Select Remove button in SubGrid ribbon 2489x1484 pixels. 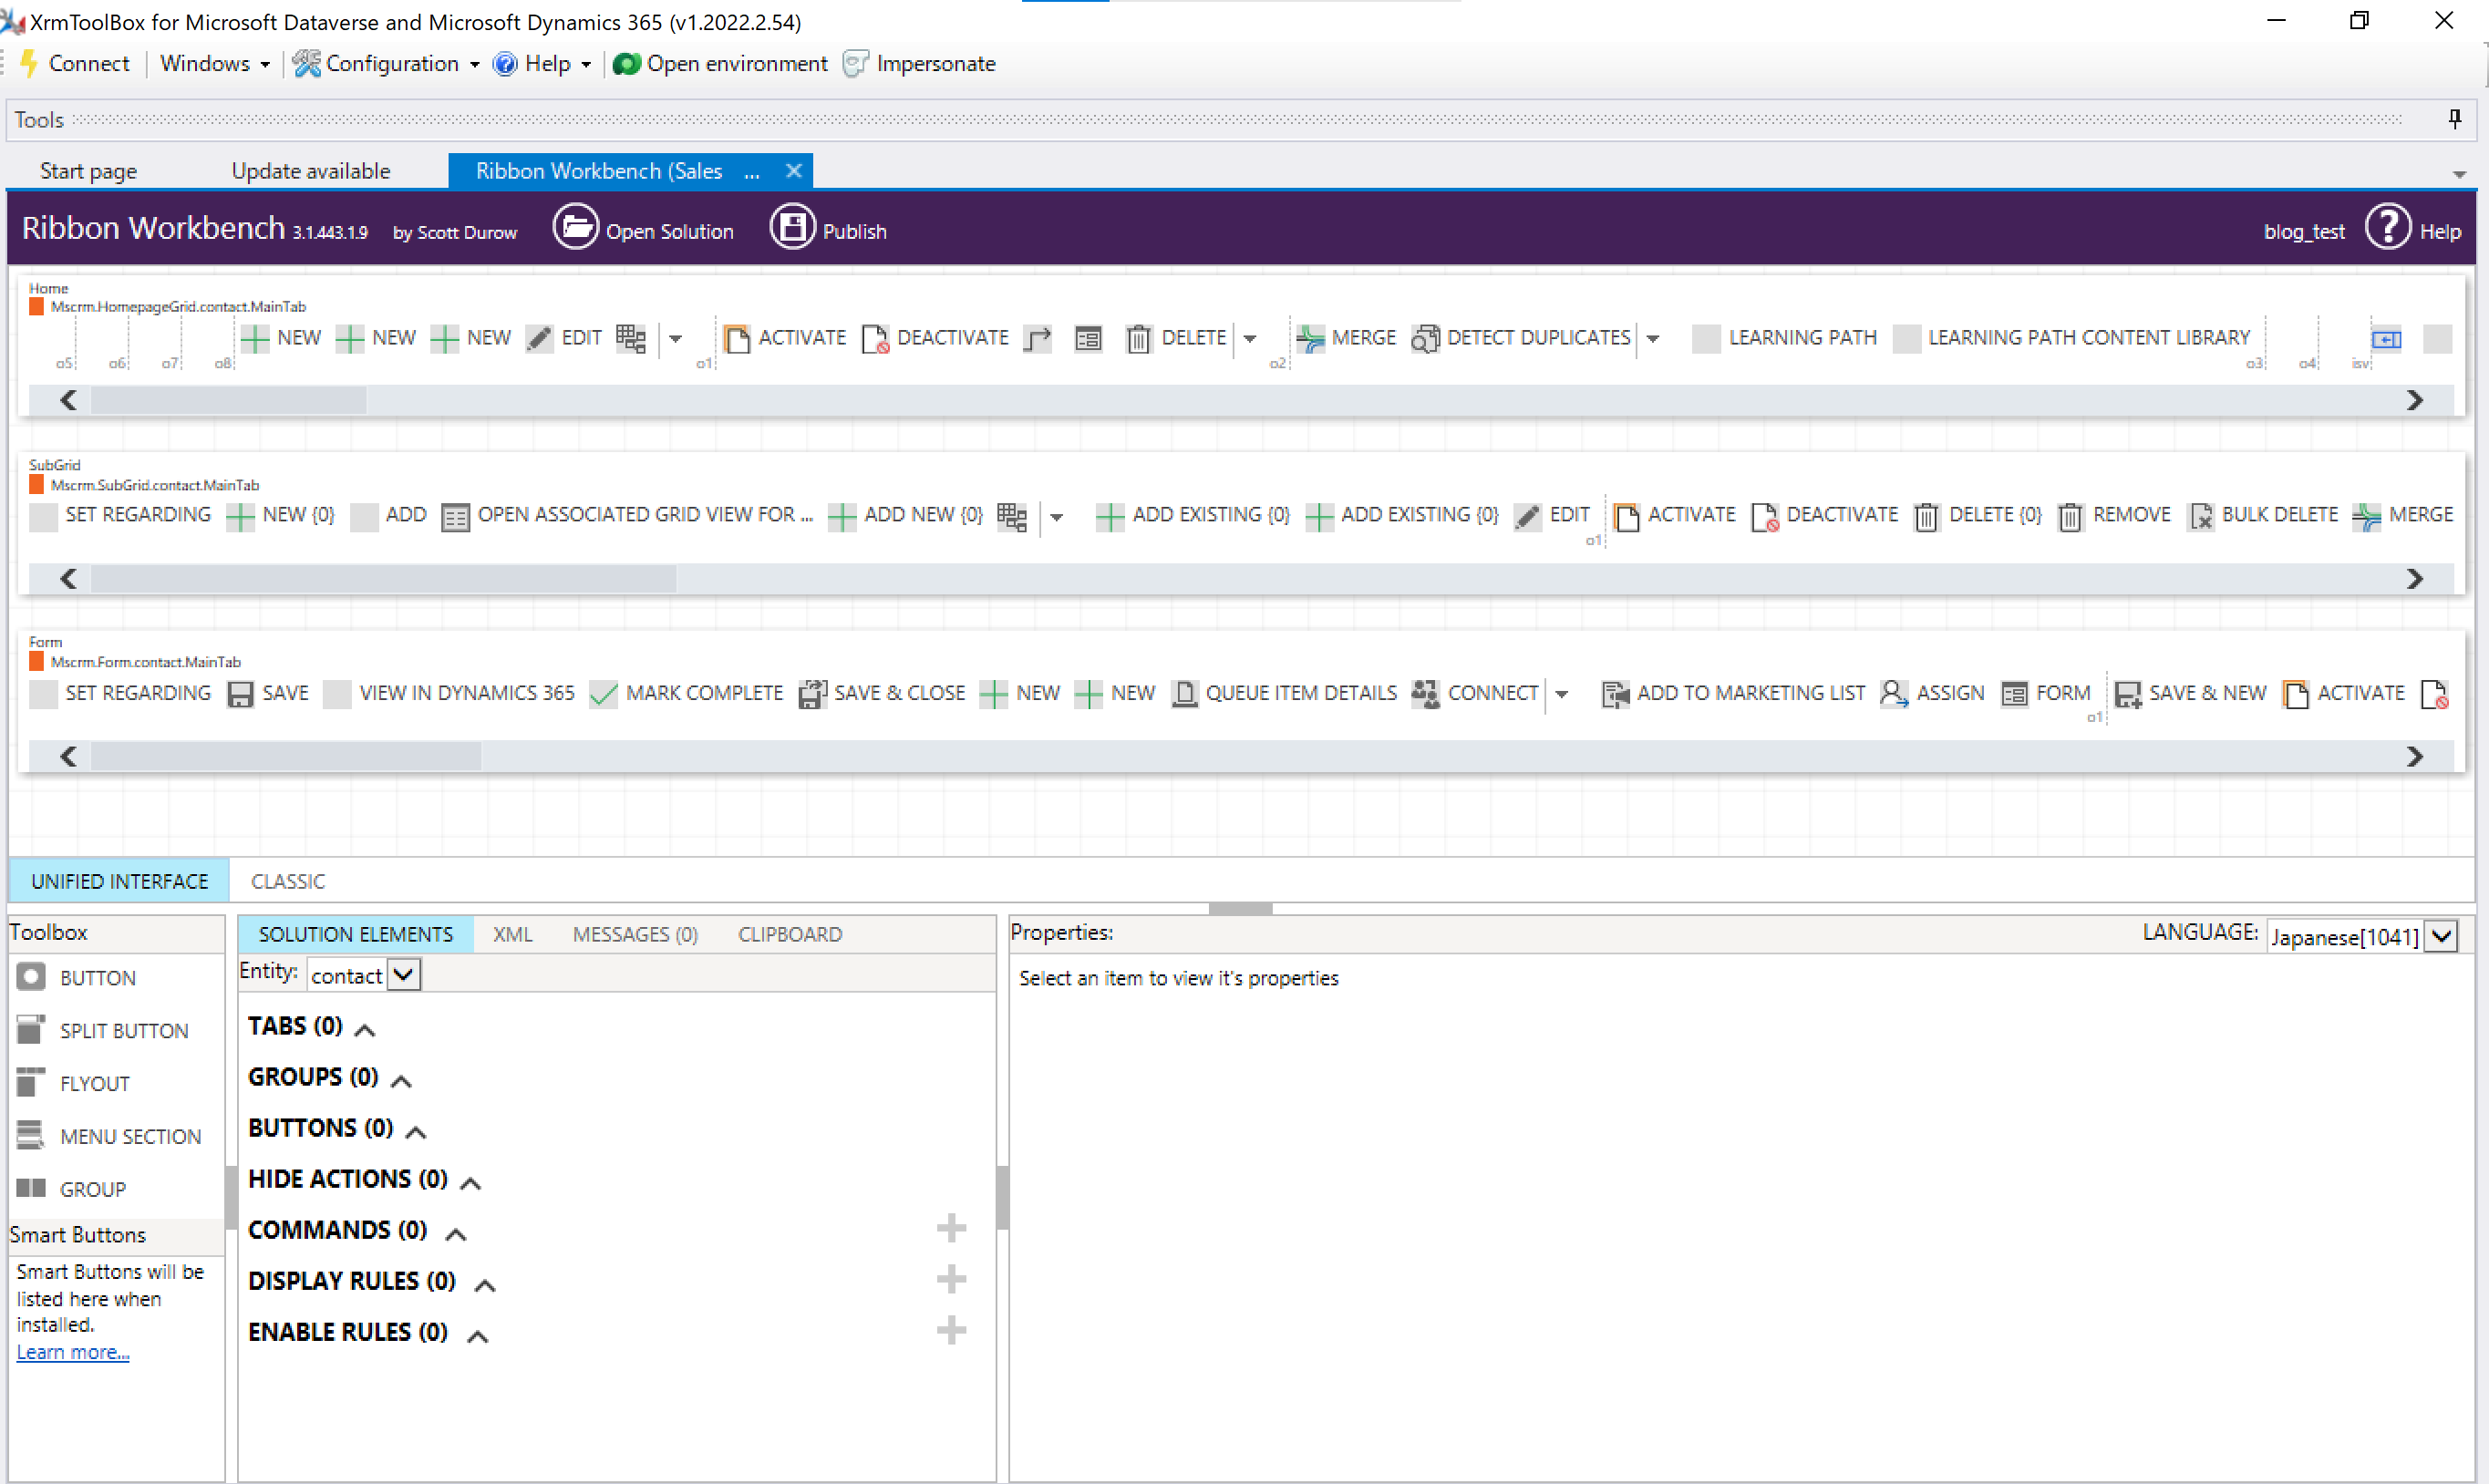tap(2115, 515)
